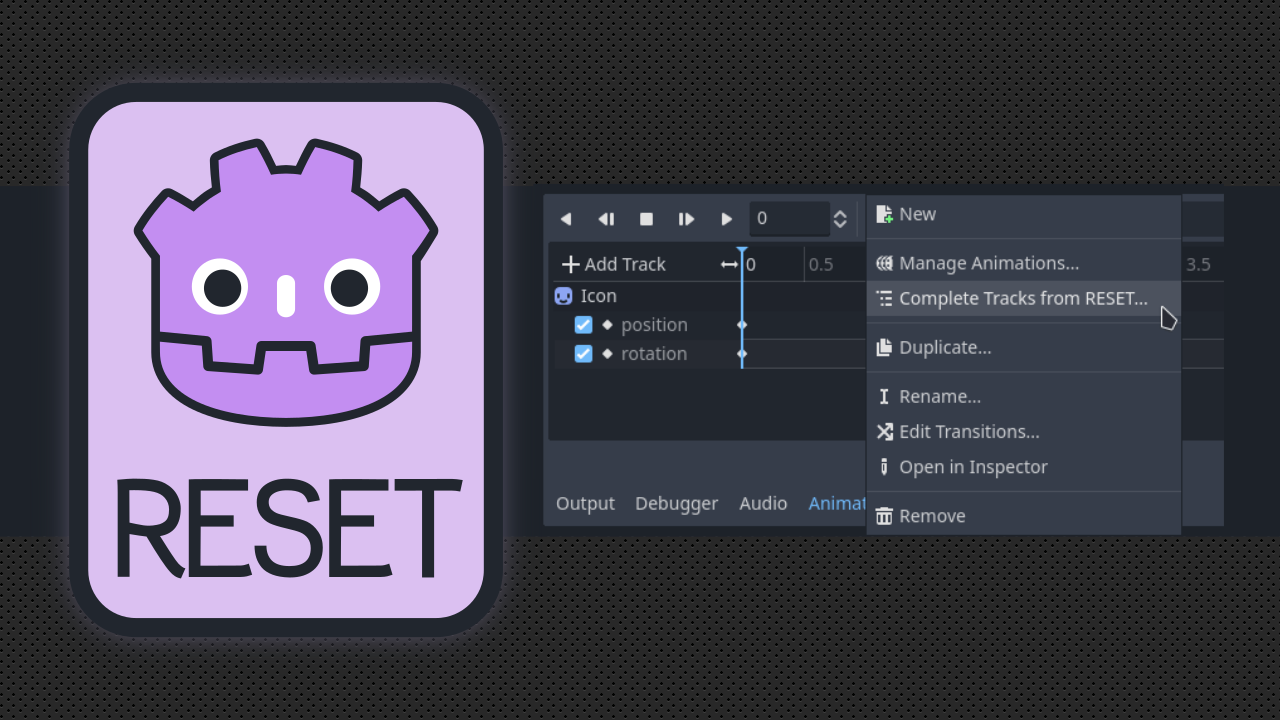The image size is (1280, 720).
Task: Click the key diamond icon before position
Action: [607, 325]
